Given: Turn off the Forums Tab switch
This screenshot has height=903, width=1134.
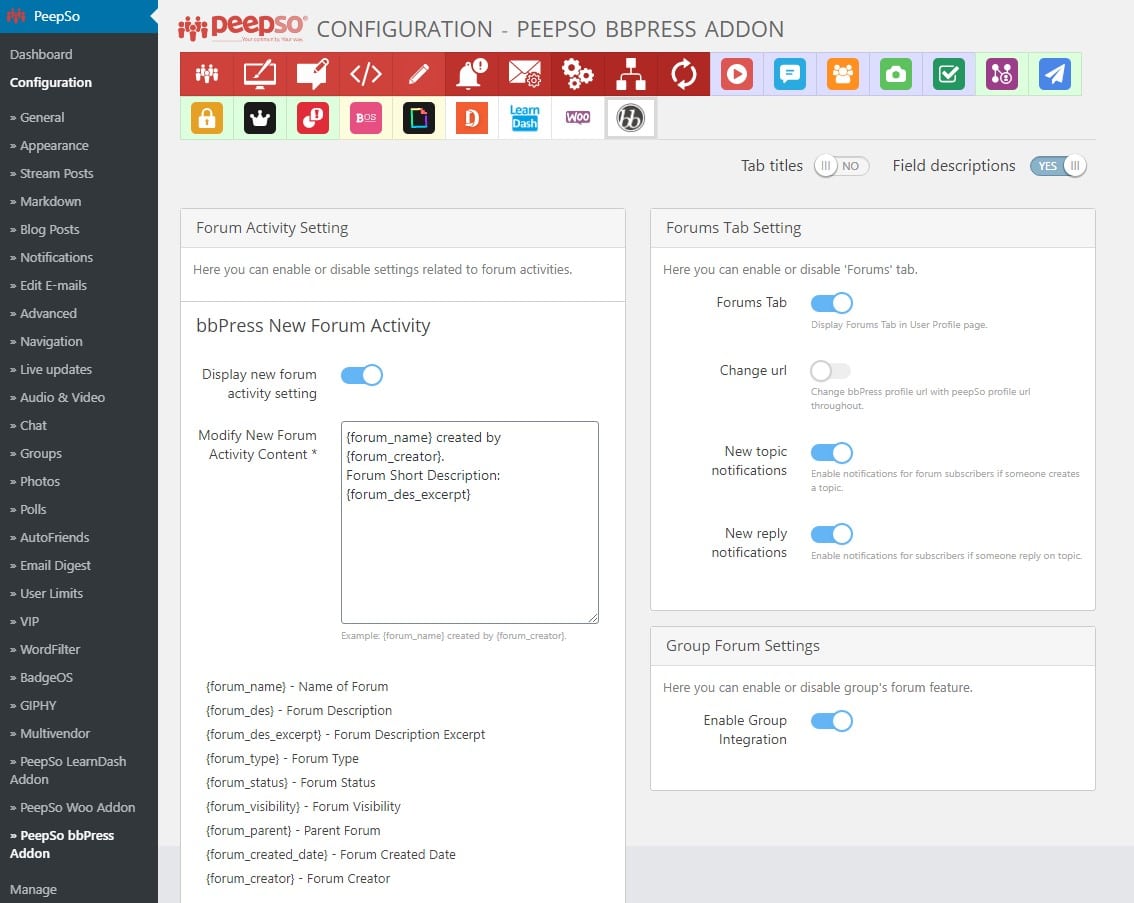Looking at the screenshot, I should (x=832, y=303).
